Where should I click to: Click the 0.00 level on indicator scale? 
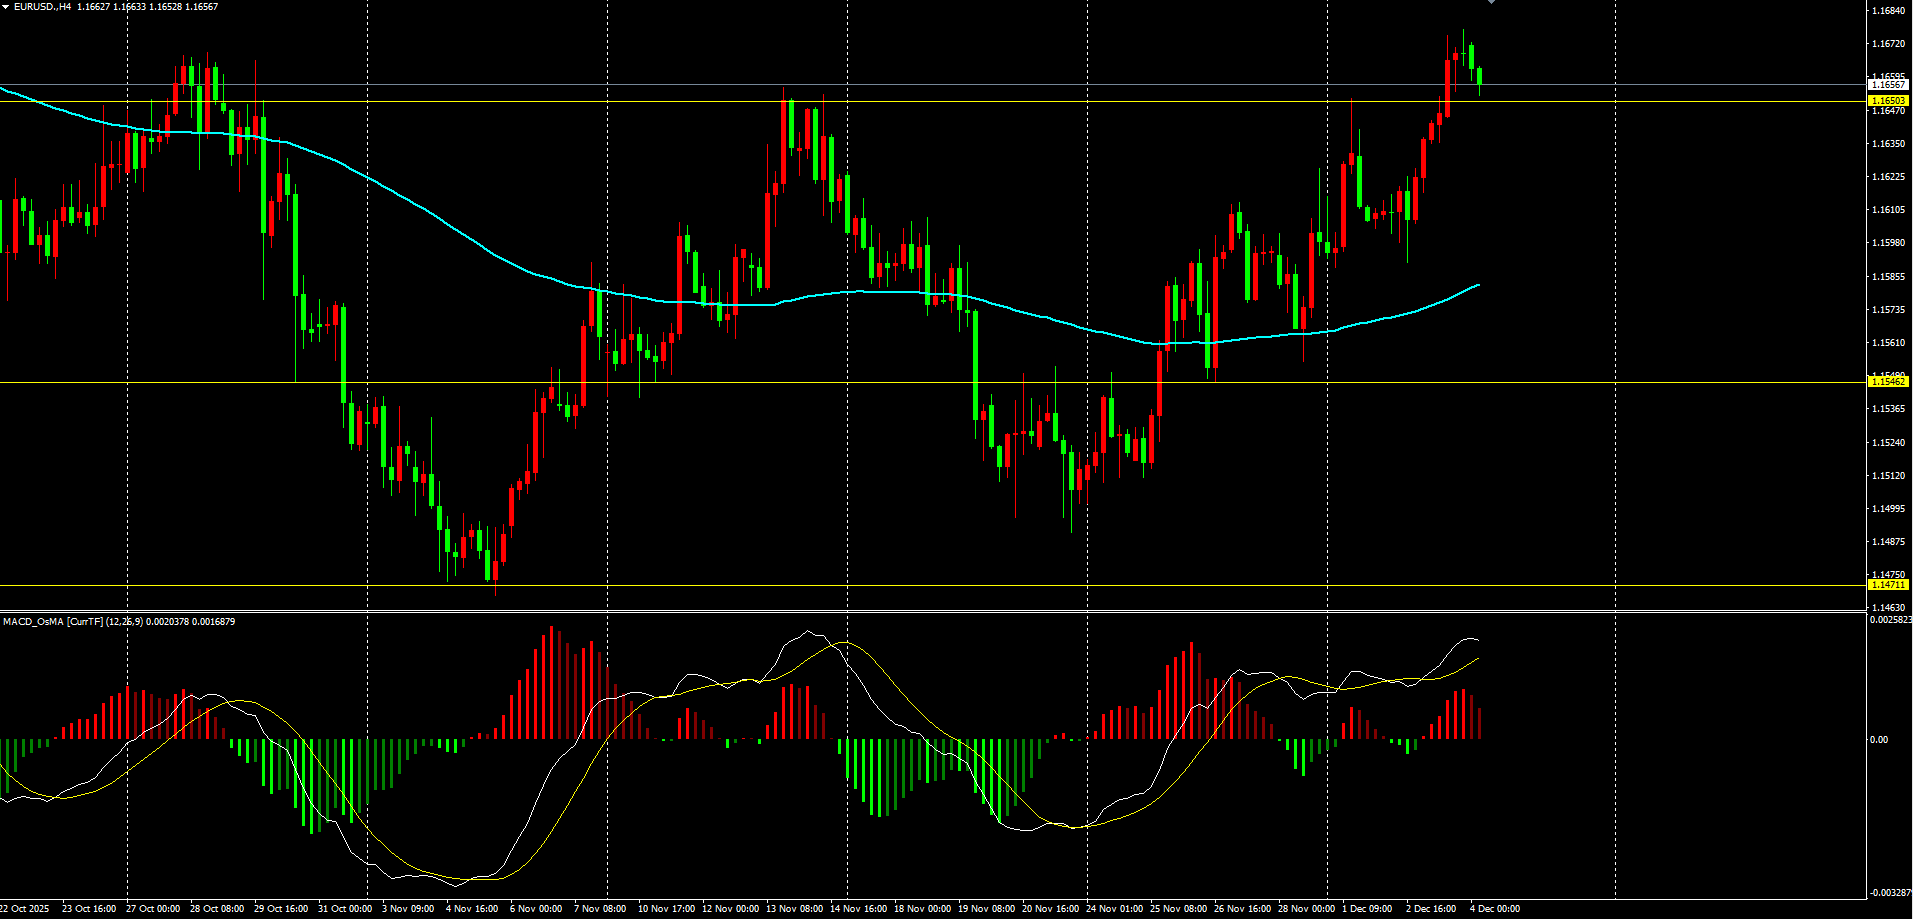click(1879, 740)
